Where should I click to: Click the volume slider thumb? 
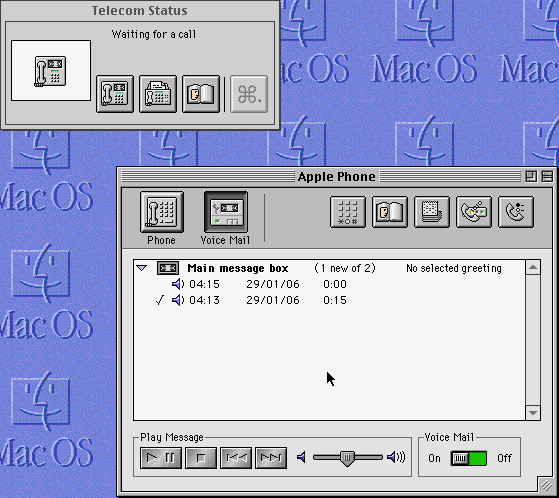click(347, 458)
